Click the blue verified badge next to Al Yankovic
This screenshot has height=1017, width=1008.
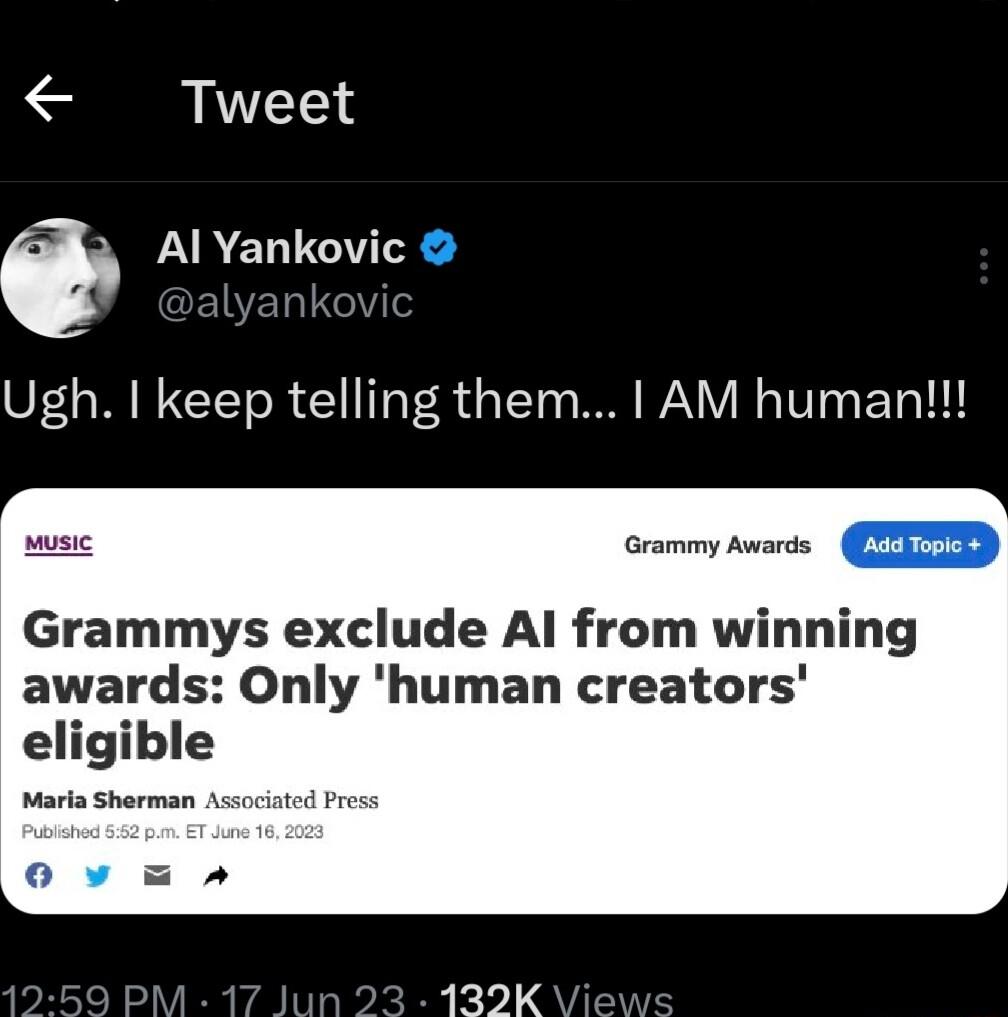click(440, 247)
